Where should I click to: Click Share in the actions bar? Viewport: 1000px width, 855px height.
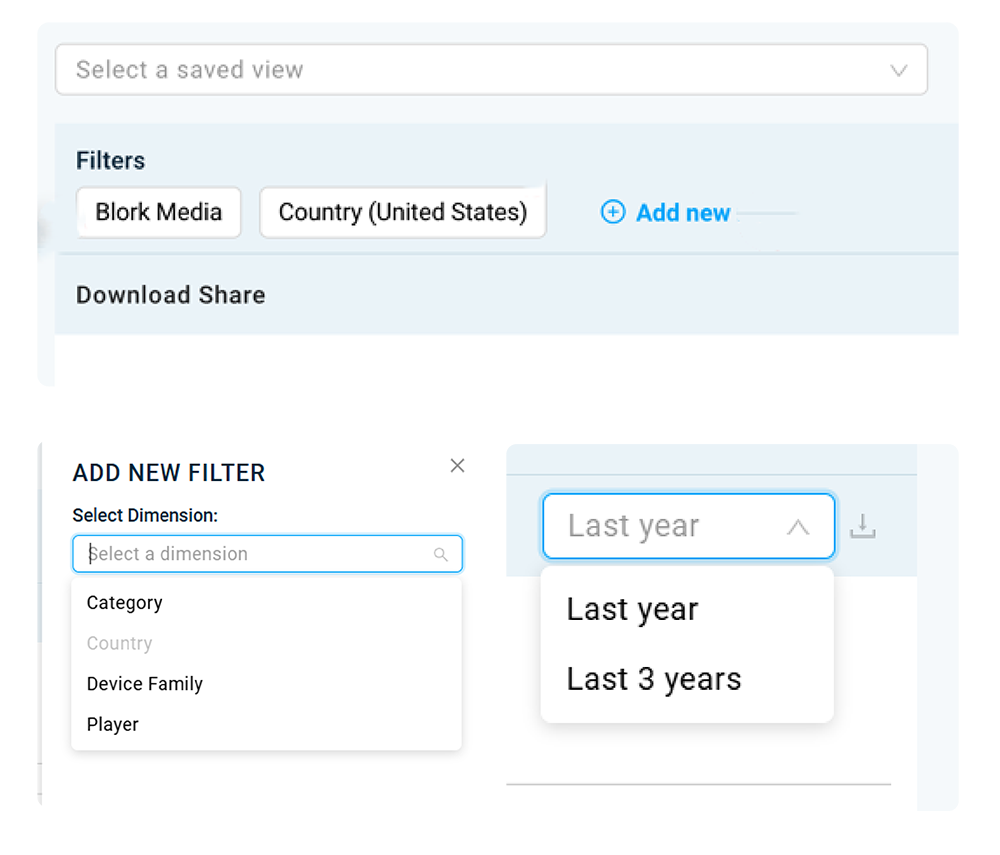tap(232, 295)
